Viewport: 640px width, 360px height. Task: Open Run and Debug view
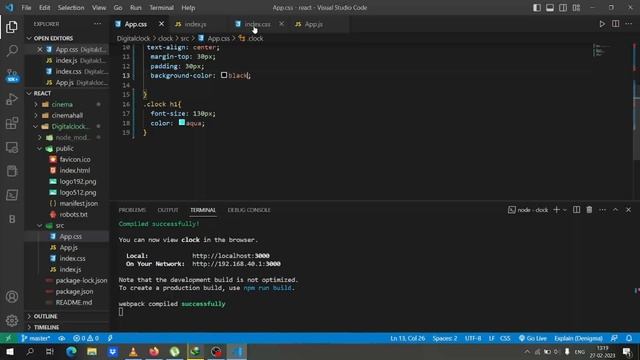12,99
